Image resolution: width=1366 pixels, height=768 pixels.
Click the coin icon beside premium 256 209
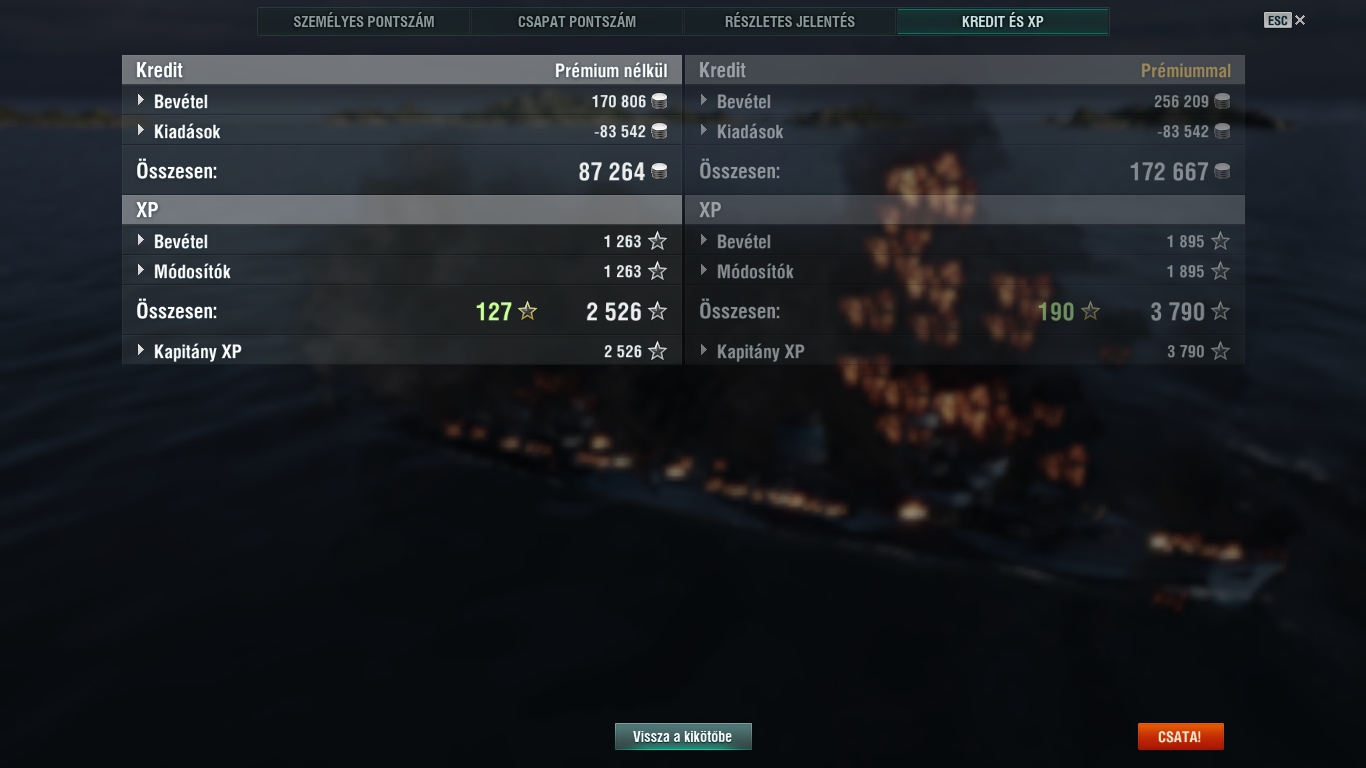(1222, 101)
